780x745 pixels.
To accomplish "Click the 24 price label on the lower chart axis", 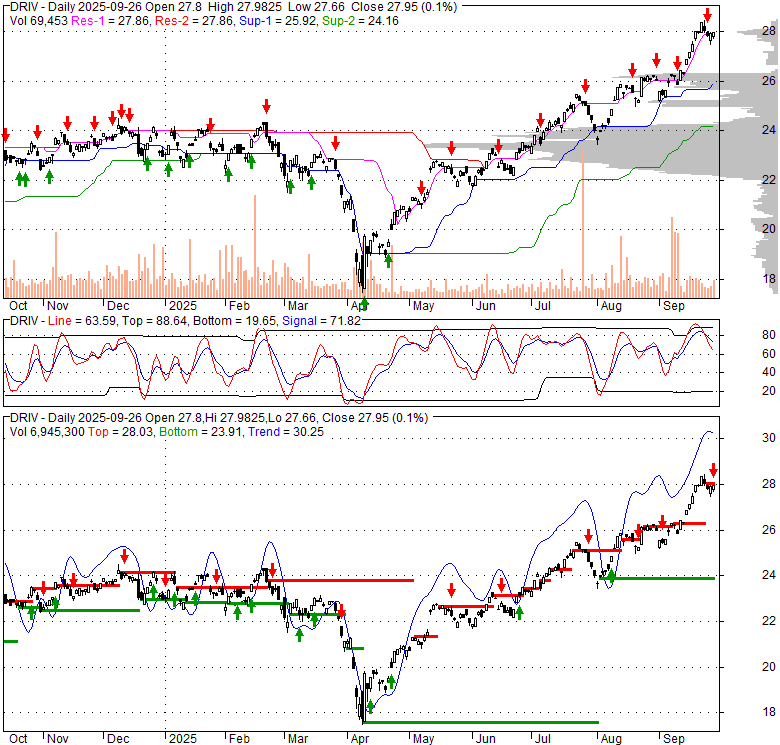I will point(769,575).
